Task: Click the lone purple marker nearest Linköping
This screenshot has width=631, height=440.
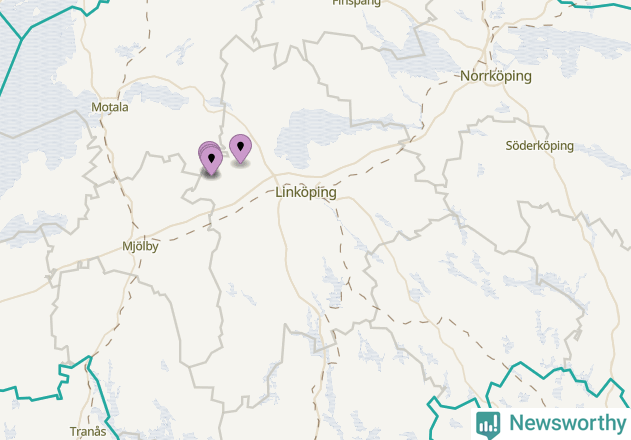Action: (x=241, y=148)
